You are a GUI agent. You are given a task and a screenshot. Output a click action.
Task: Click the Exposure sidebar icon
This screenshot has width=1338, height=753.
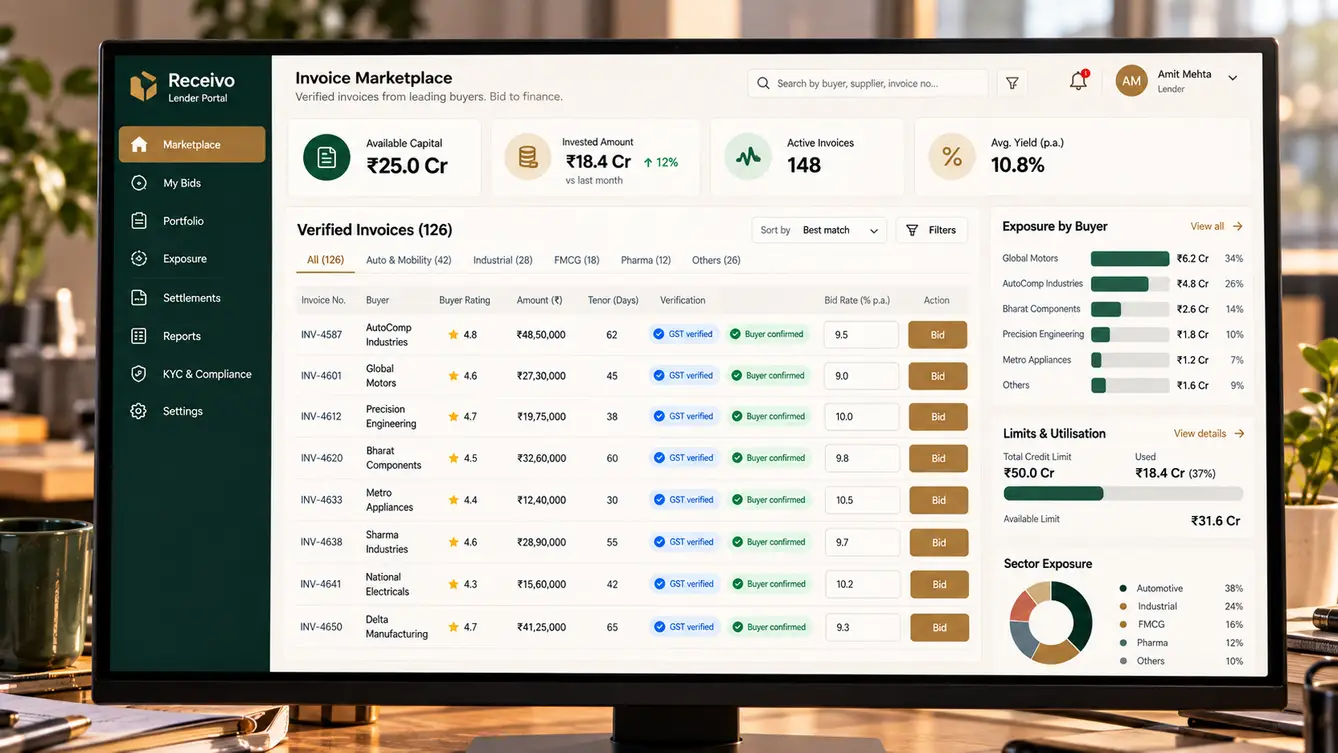point(140,259)
